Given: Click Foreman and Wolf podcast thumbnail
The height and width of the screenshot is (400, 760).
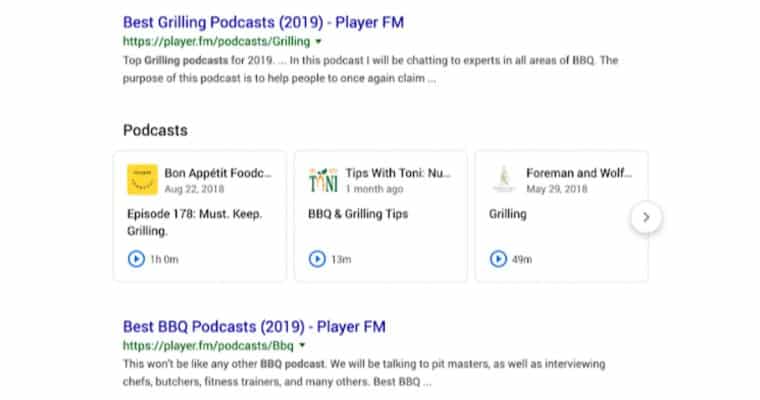Looking at the screenshot, I should coord(504,179).
